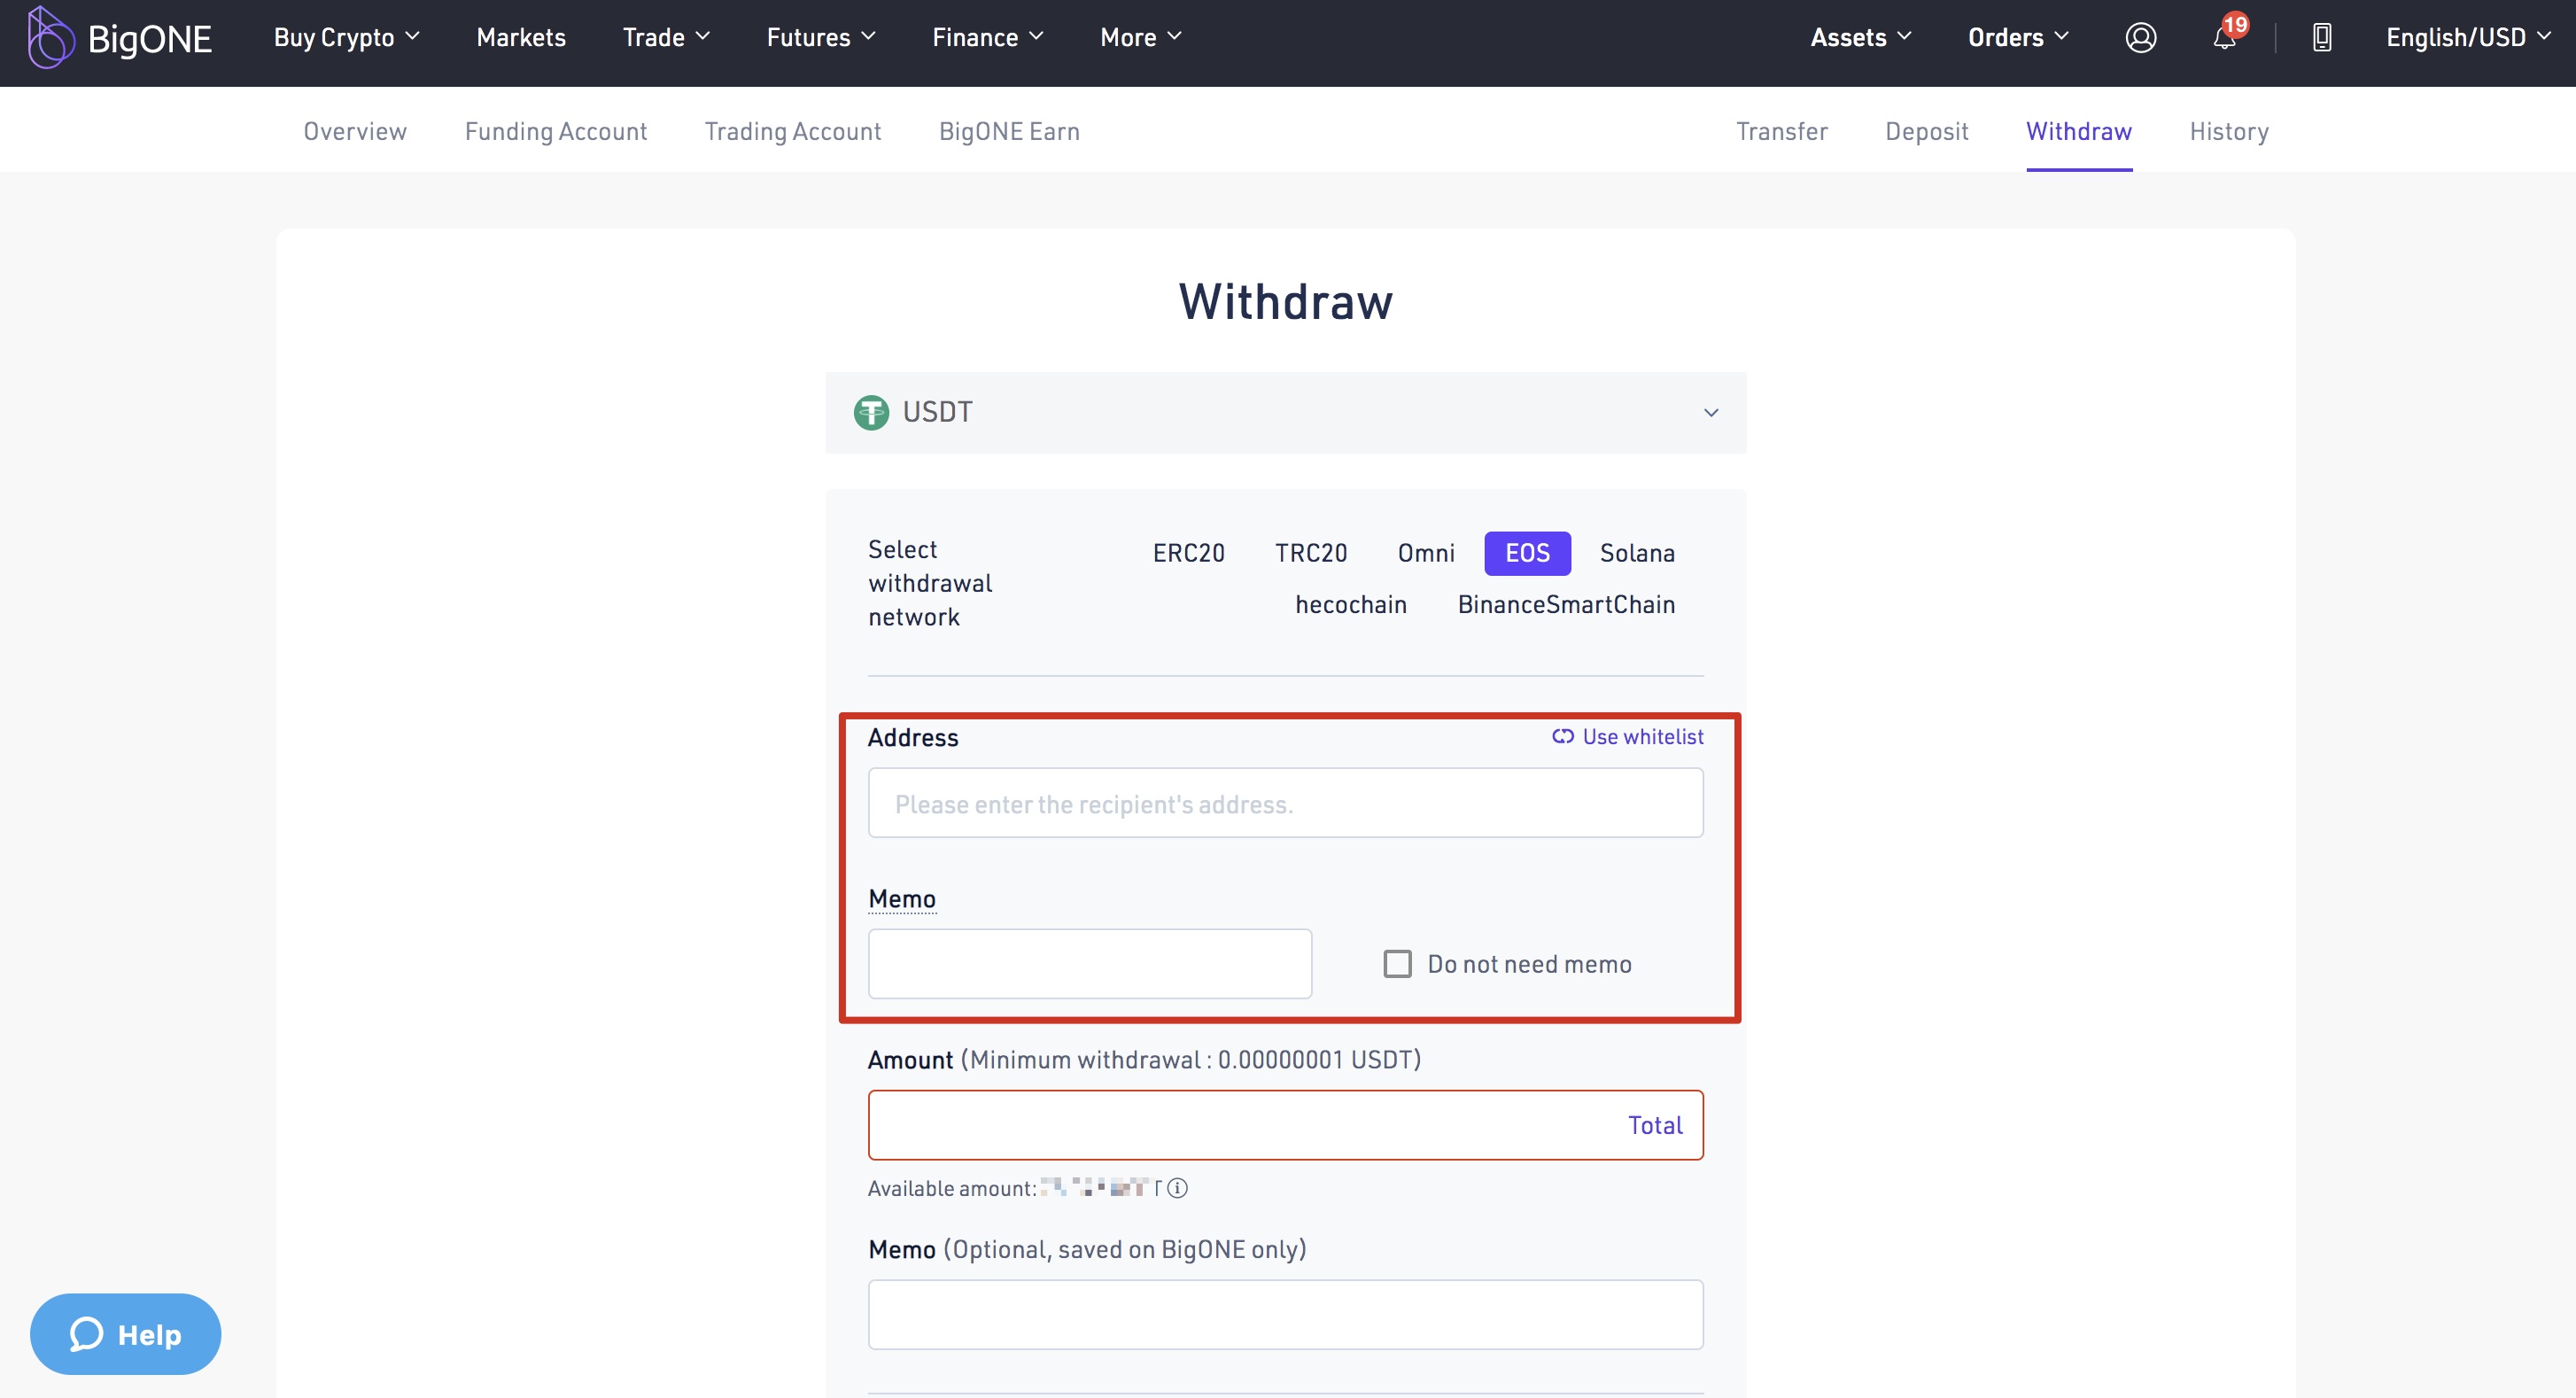Click the info icon beside available amount
The height and width of the screenshot is (1398, 2576).
1178,1188
